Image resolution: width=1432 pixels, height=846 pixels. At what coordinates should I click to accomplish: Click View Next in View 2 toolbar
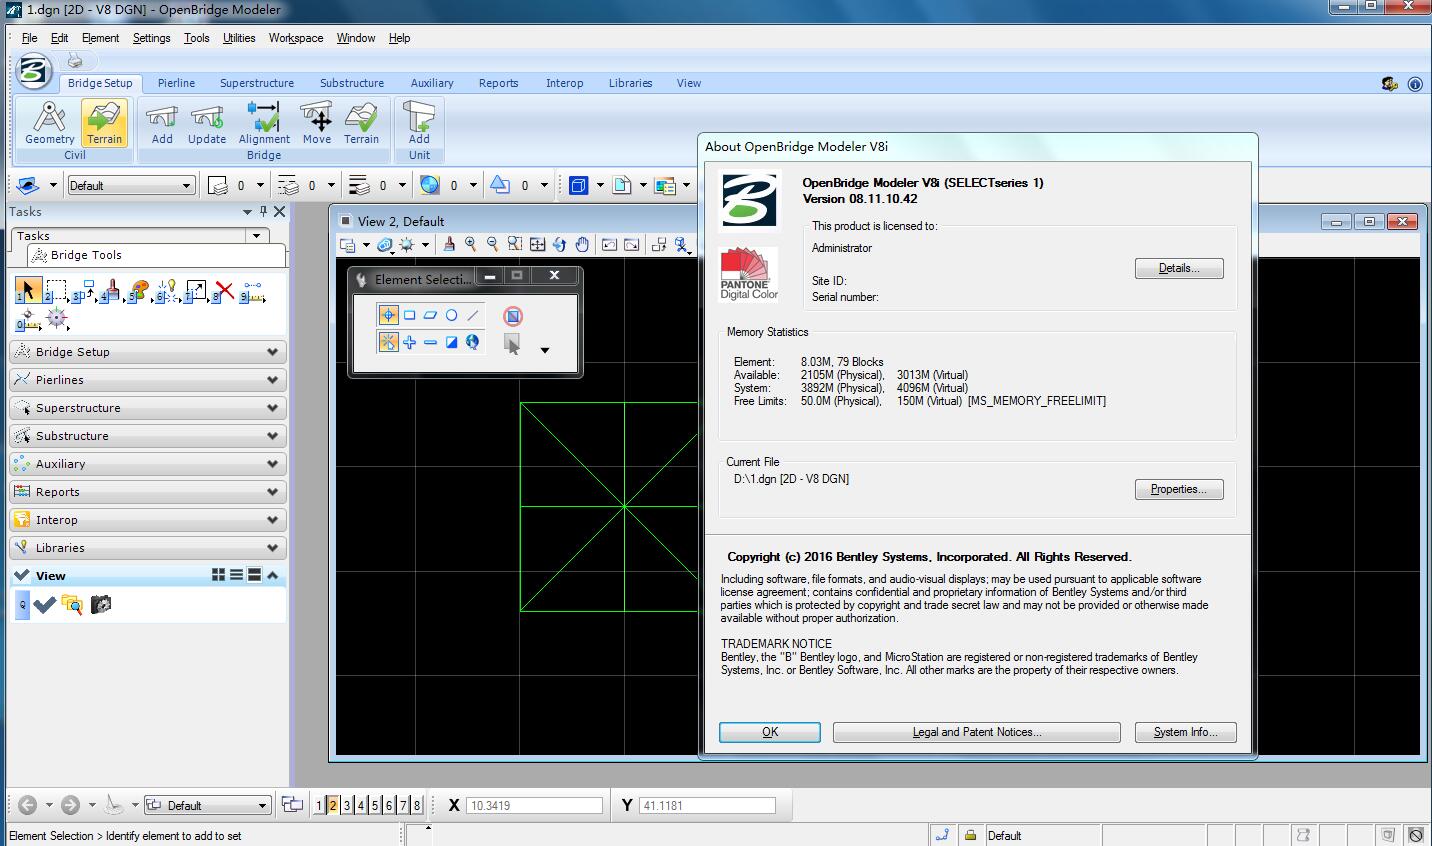pyautogui.click(x=631, y=244)
